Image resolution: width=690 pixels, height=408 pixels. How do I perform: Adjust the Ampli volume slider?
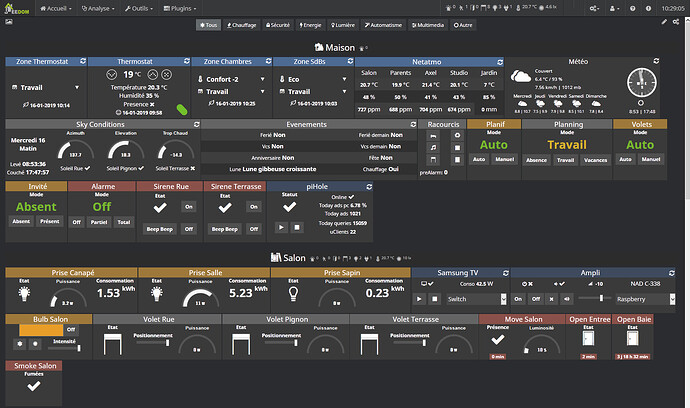(594, 298)
